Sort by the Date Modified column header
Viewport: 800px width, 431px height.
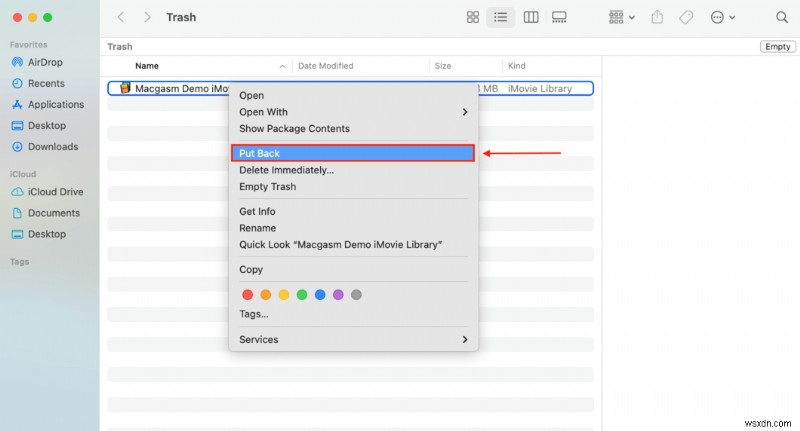325,66
